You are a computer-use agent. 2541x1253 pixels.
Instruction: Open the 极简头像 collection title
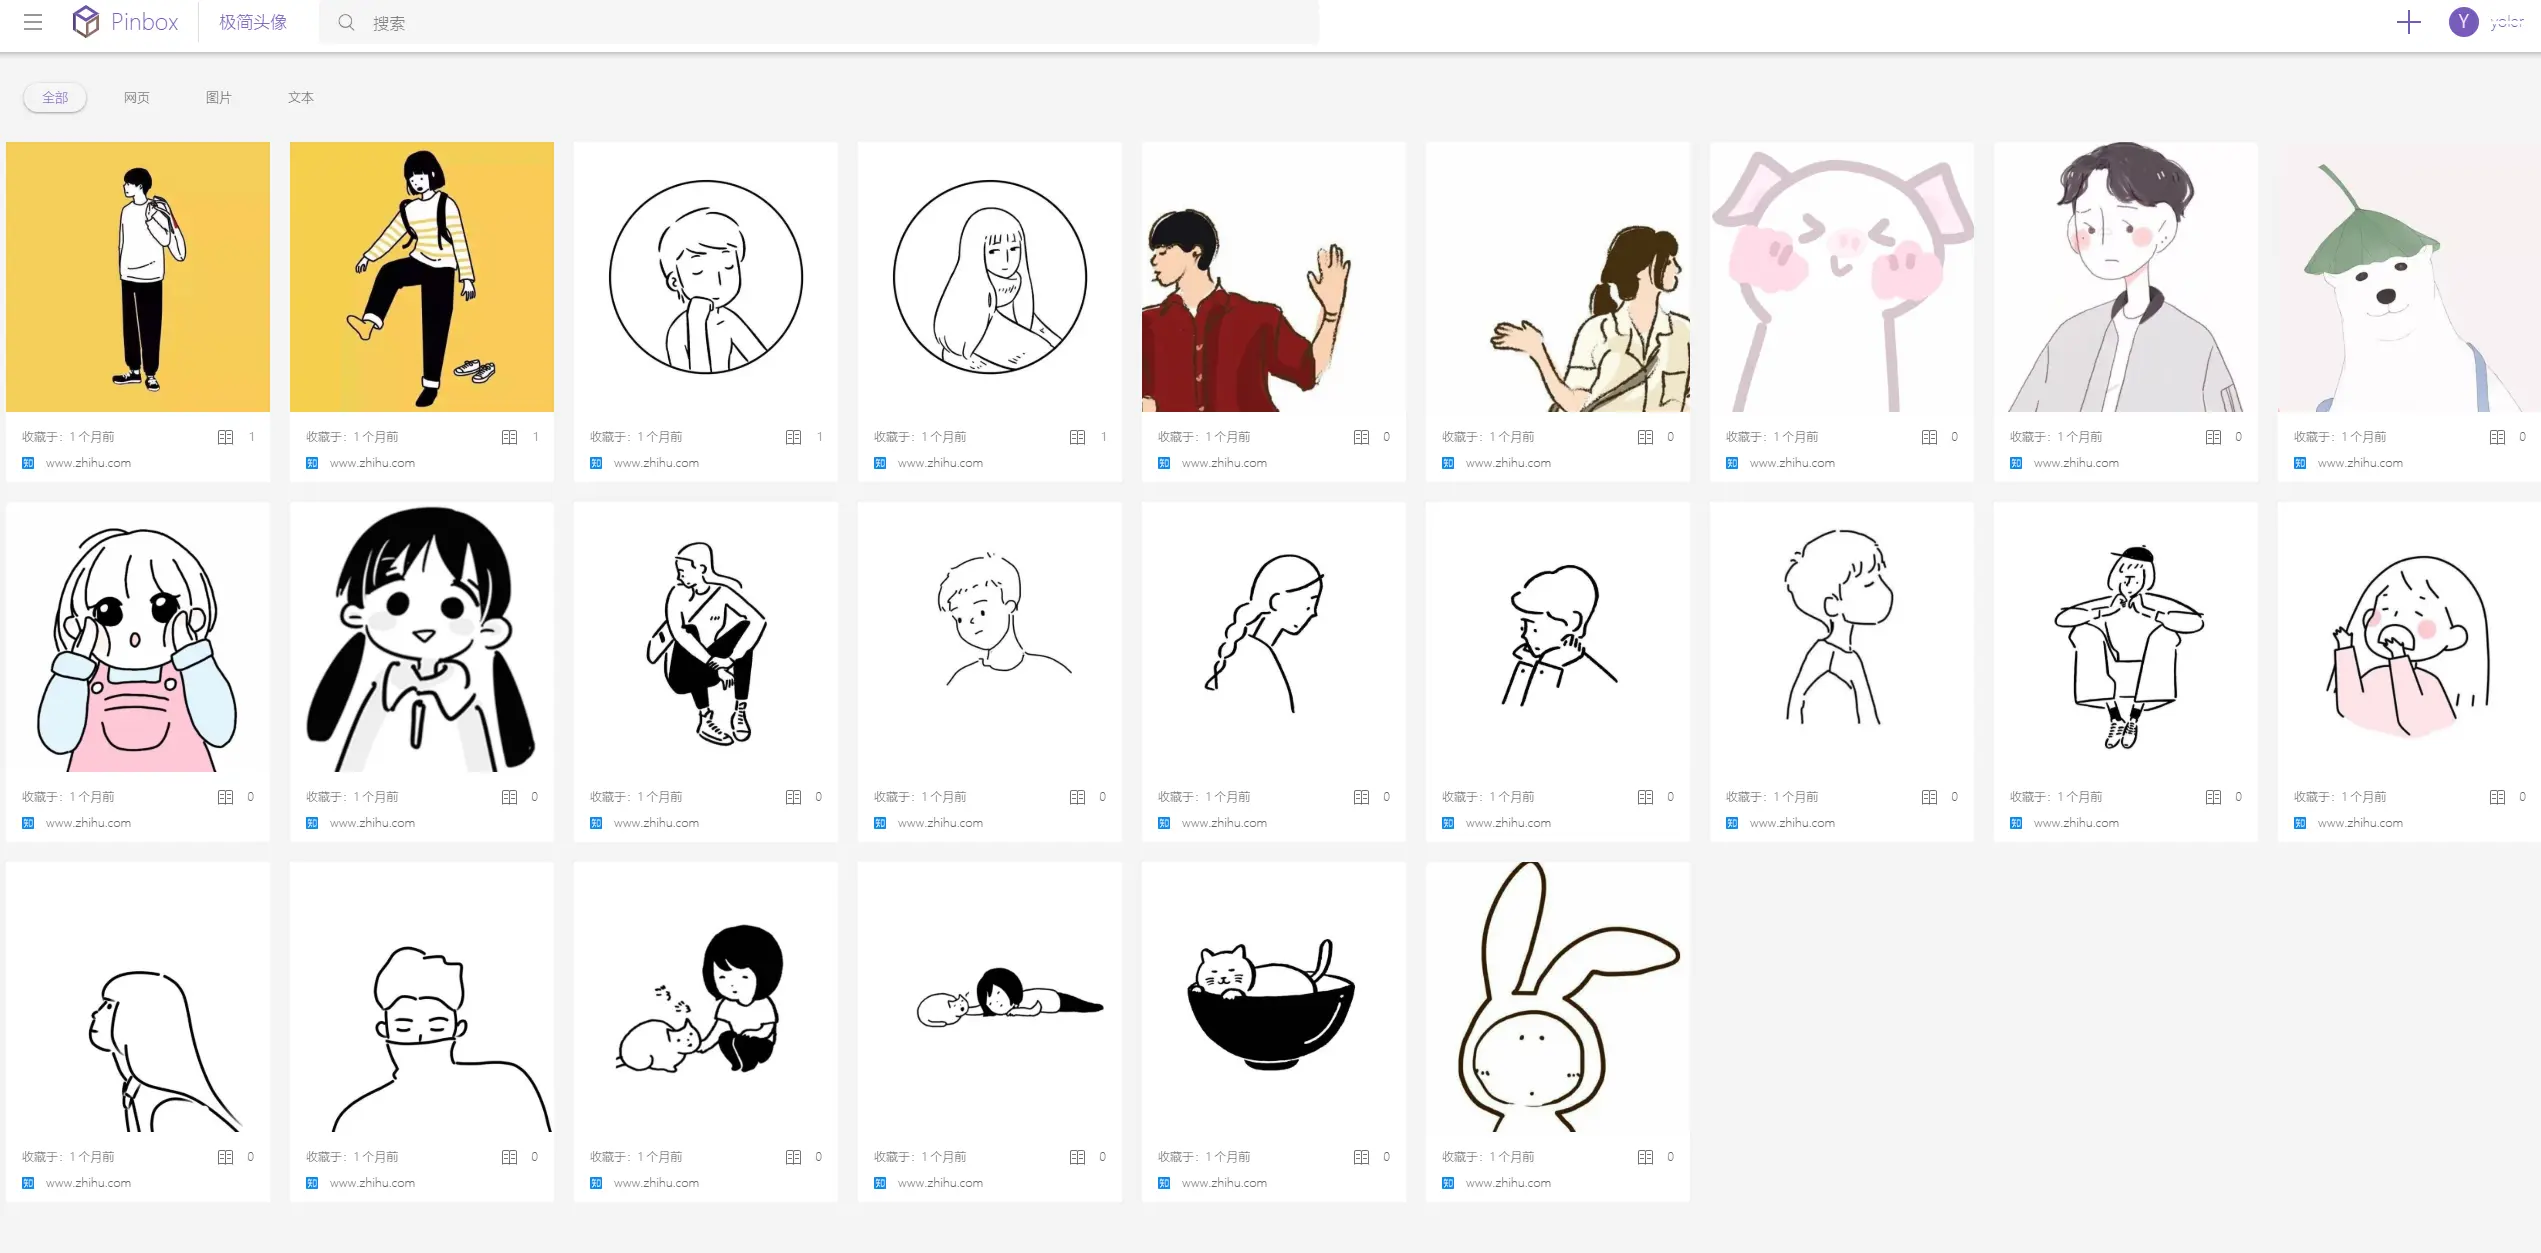[253, 22]
